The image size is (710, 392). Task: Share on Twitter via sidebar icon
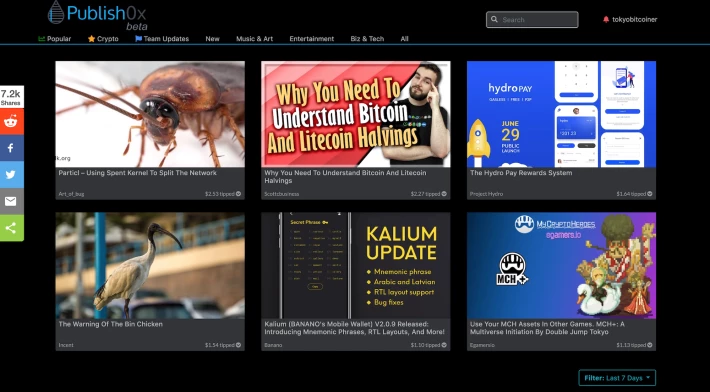(11, 175)
